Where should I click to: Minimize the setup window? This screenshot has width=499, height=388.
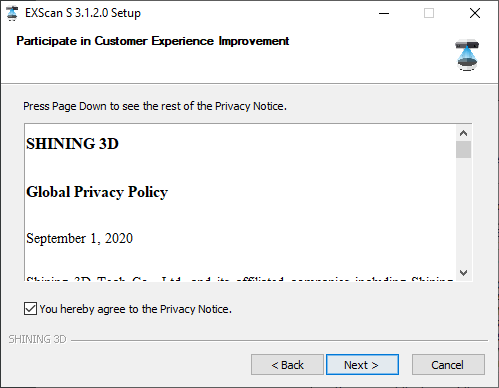tap(384, 13)
